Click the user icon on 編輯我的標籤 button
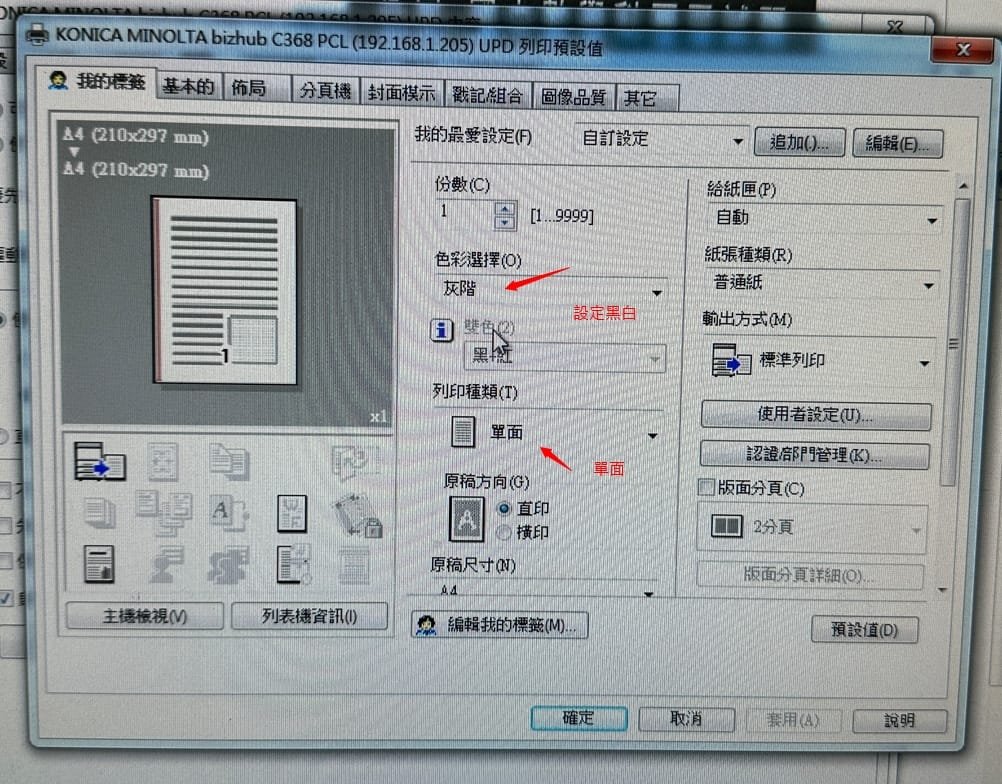The height and width of the screenshot is (784, 1002). (x=427, y=625)
